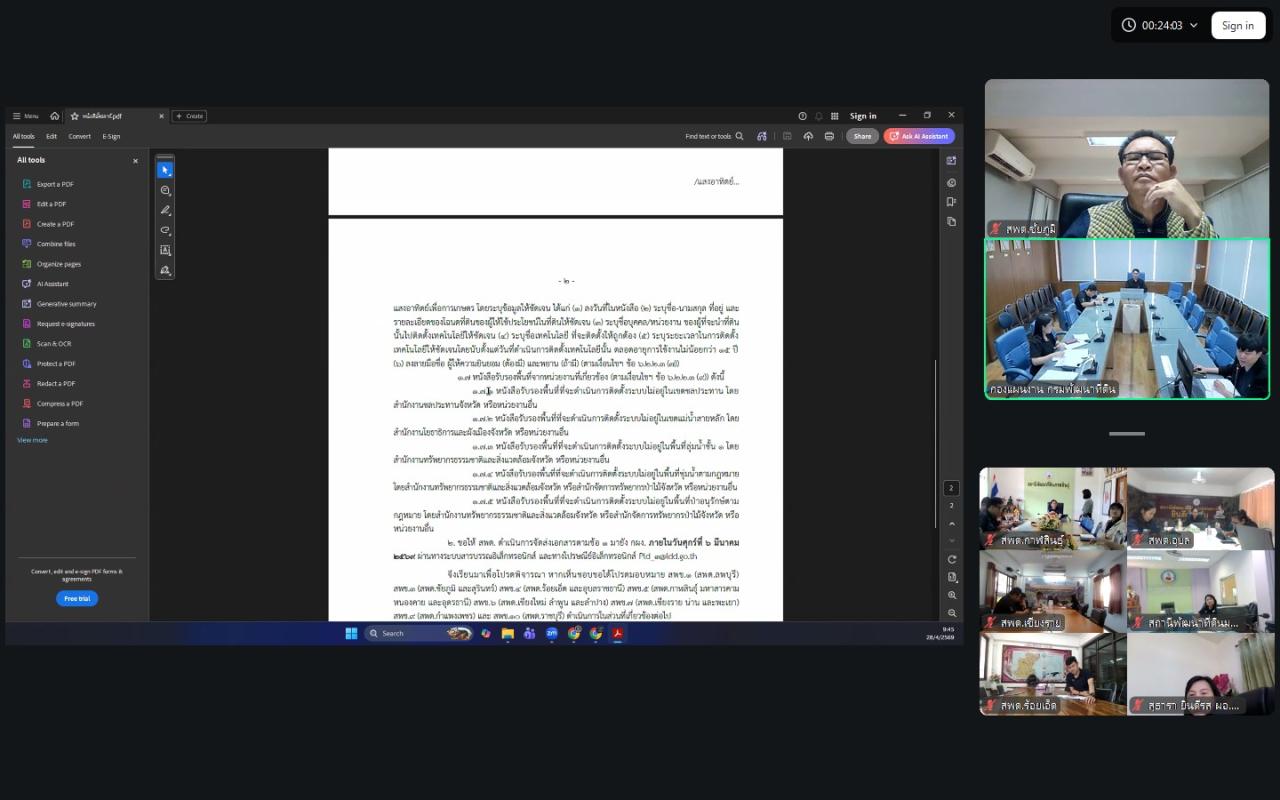Choose the stamp signature tool
Viewport: 1280px width, 800px height.
tap(165, 270)
